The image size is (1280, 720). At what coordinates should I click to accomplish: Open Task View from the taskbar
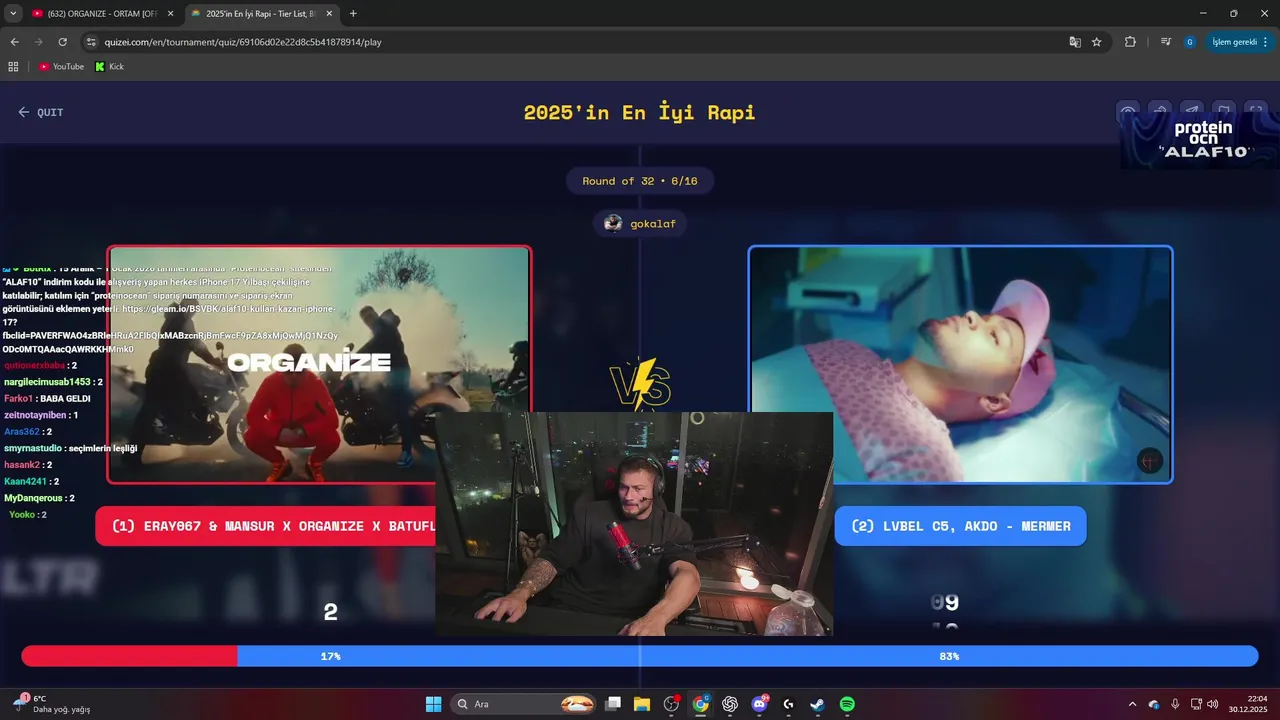coord(613,704)
